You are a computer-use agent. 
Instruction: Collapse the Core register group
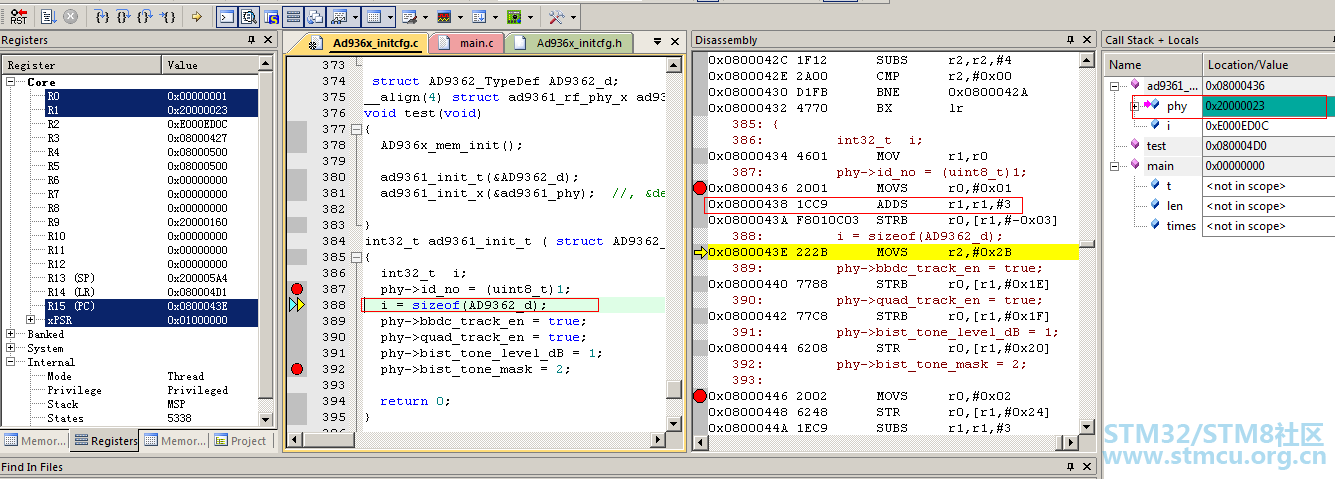(12, 82)
